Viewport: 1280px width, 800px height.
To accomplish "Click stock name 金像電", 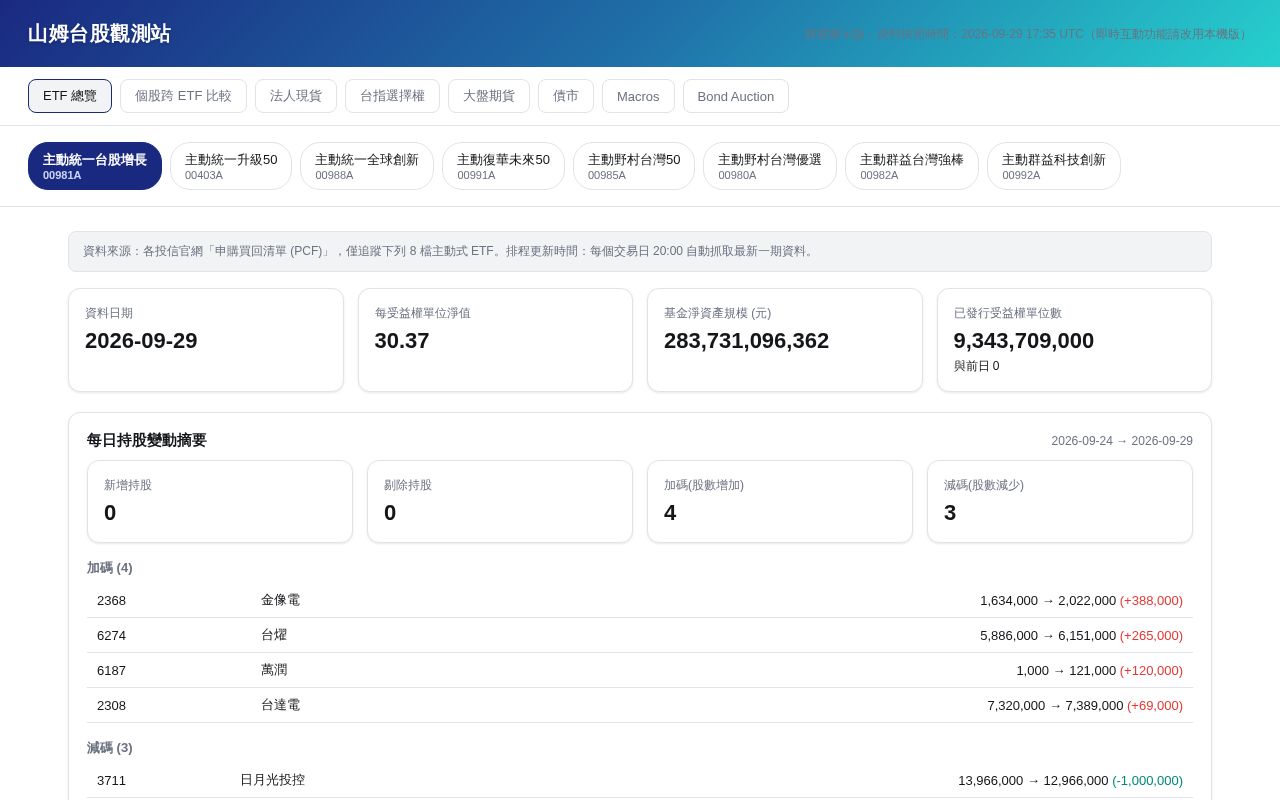I will tap(280, 600).
